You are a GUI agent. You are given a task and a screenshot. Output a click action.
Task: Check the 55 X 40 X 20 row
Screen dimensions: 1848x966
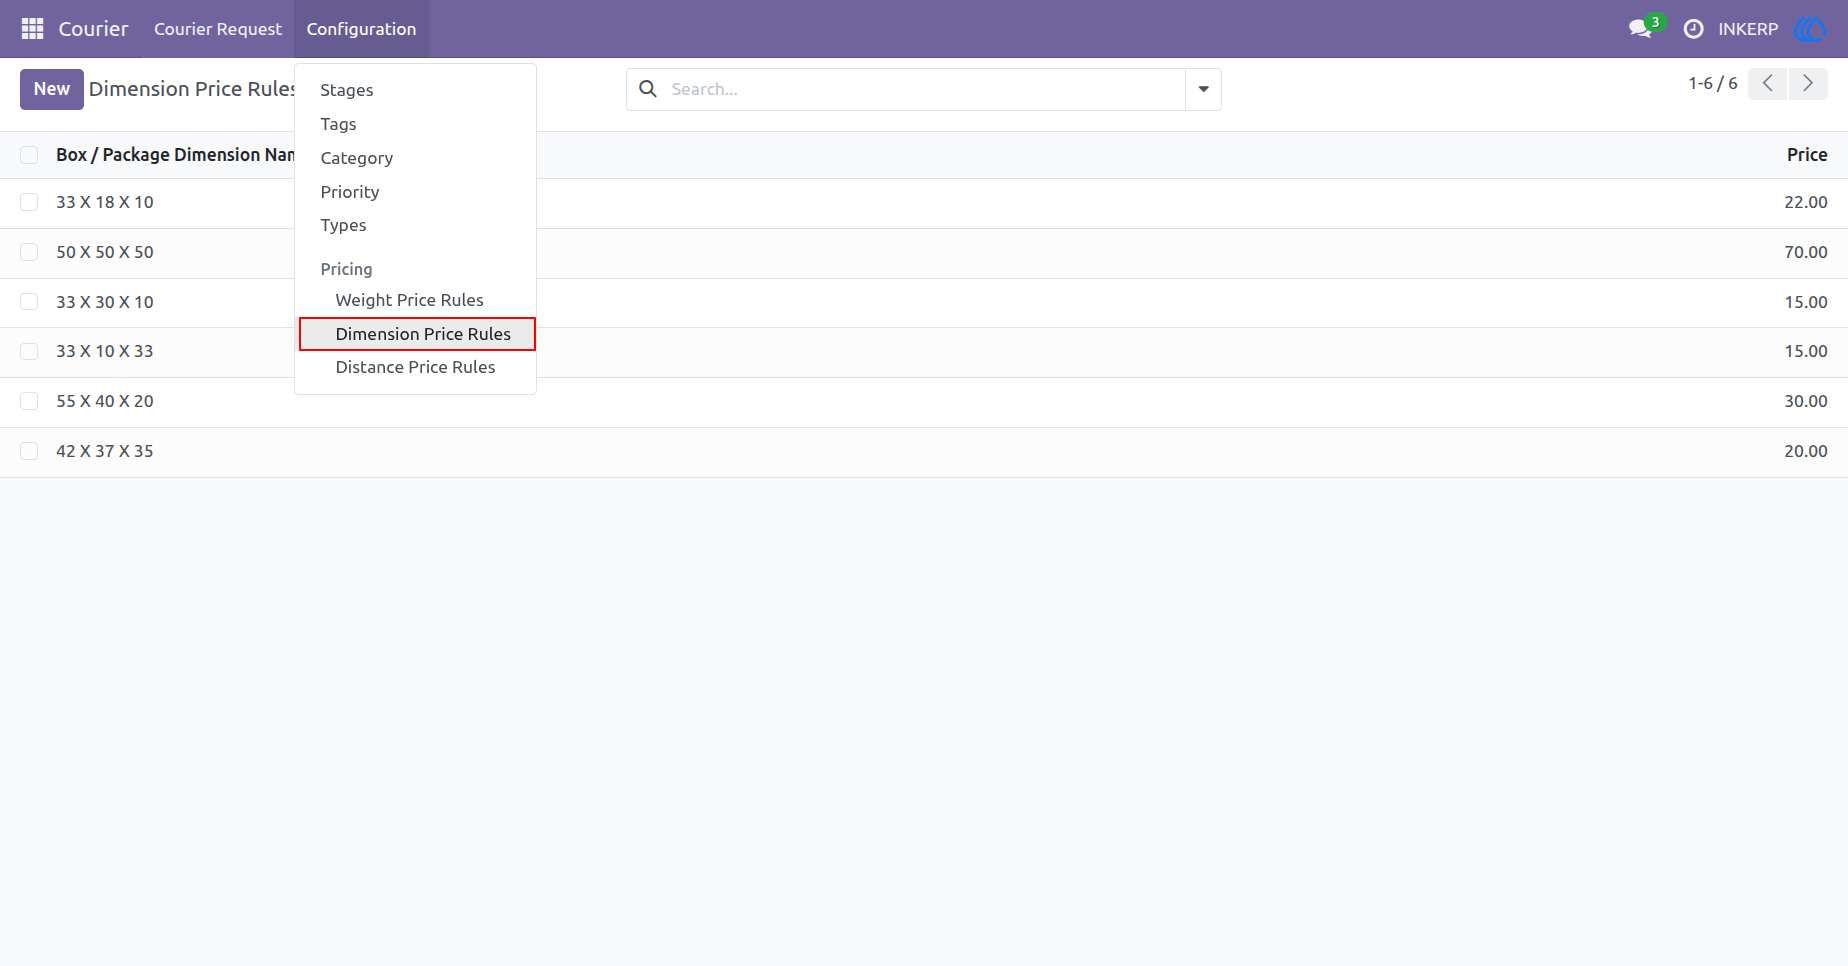[29, 401]
